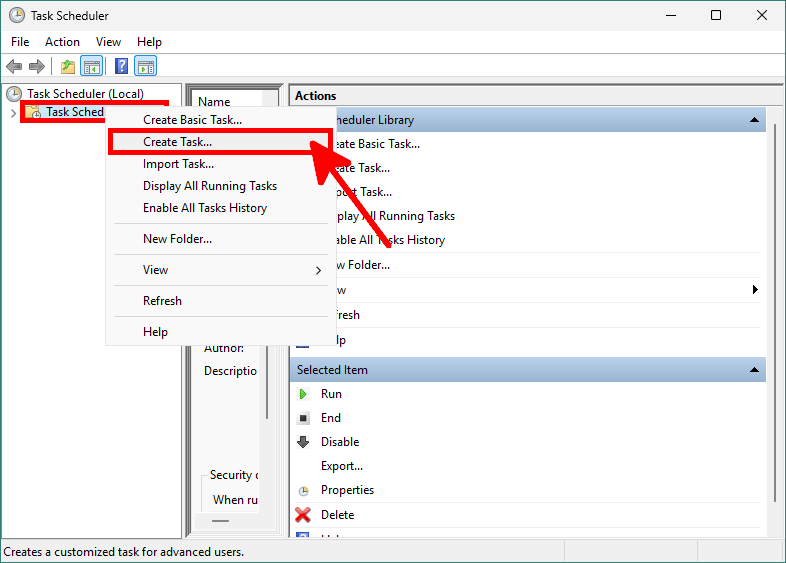Click the End stop icon
786x563 pixels.
pyautogui.click(x=304, y=418)
